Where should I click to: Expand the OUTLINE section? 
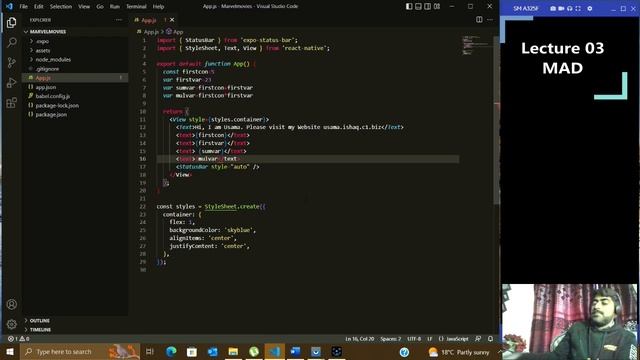[x=40, y=321]
